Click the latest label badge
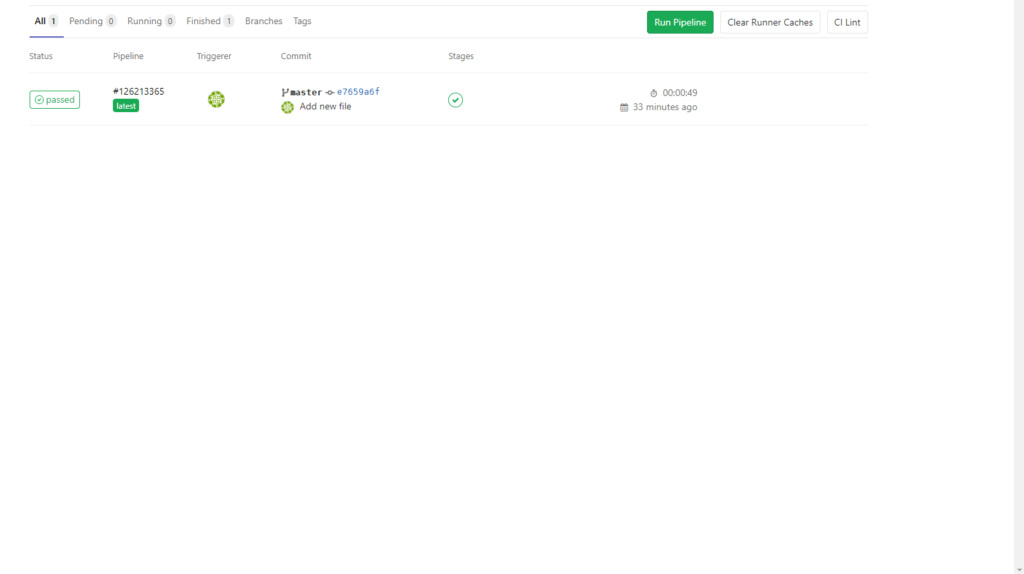1024x574 pixels. (126, 106)
